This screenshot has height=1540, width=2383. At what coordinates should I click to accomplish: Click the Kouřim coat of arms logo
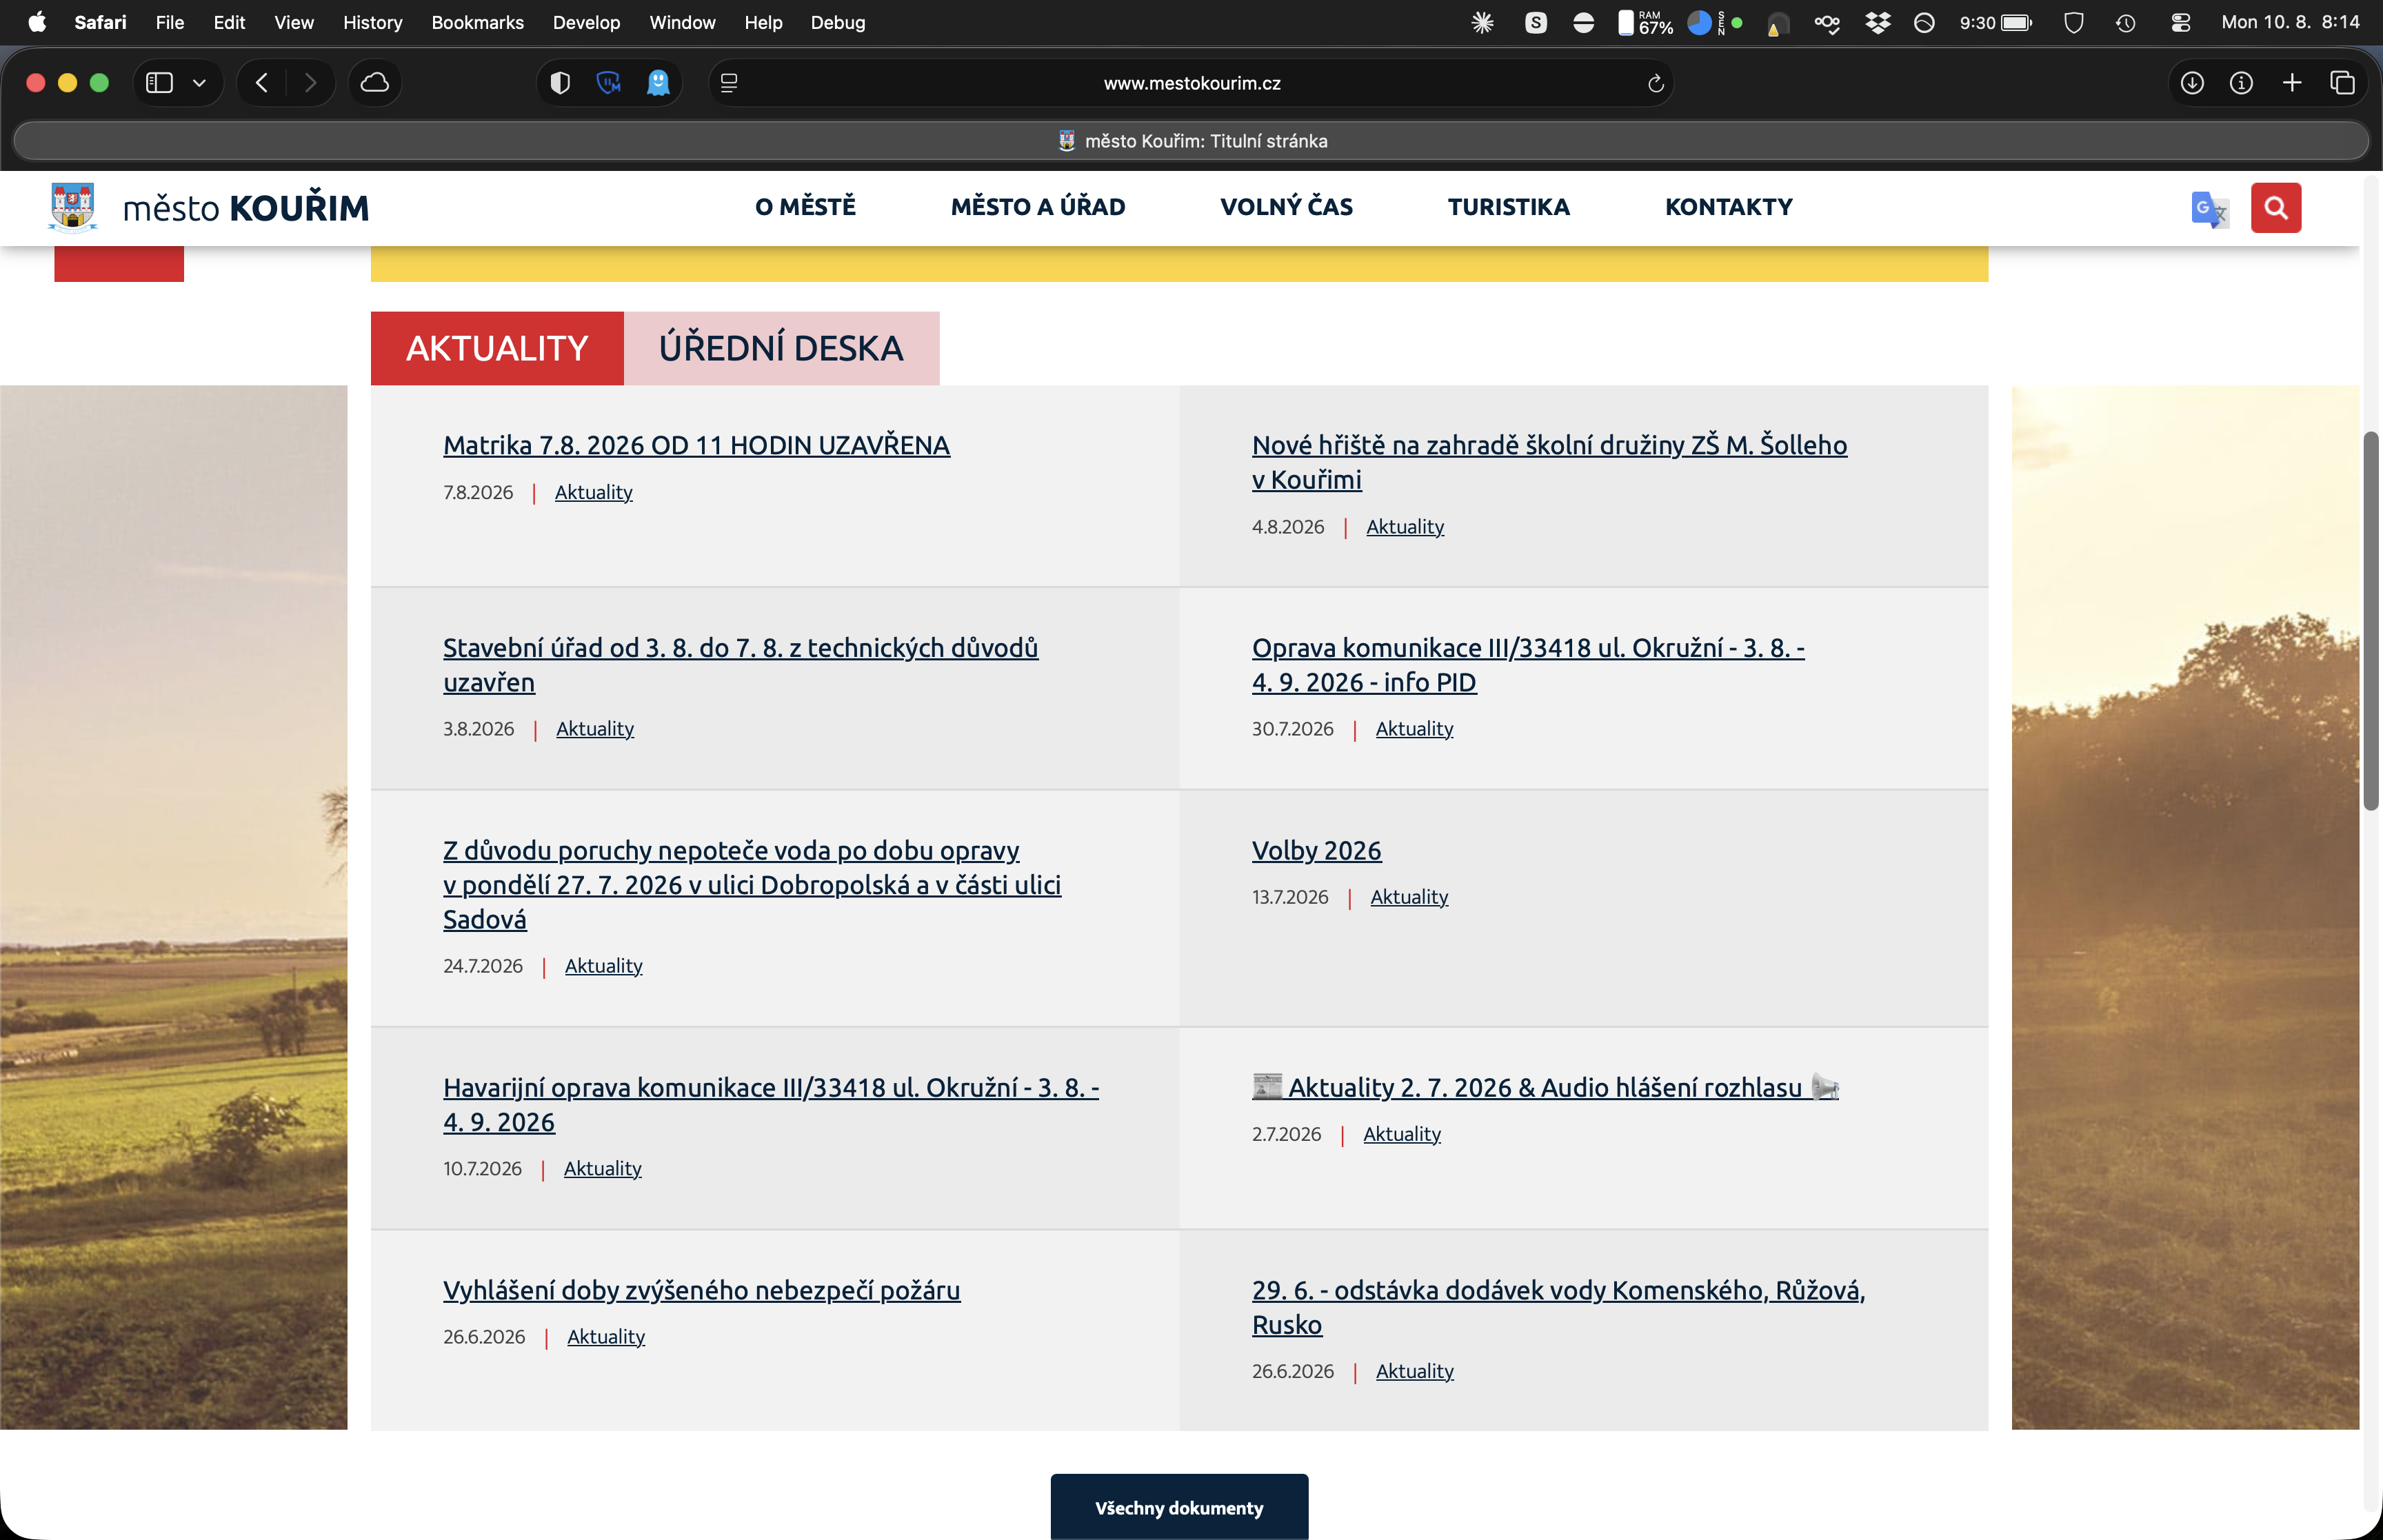73,207
